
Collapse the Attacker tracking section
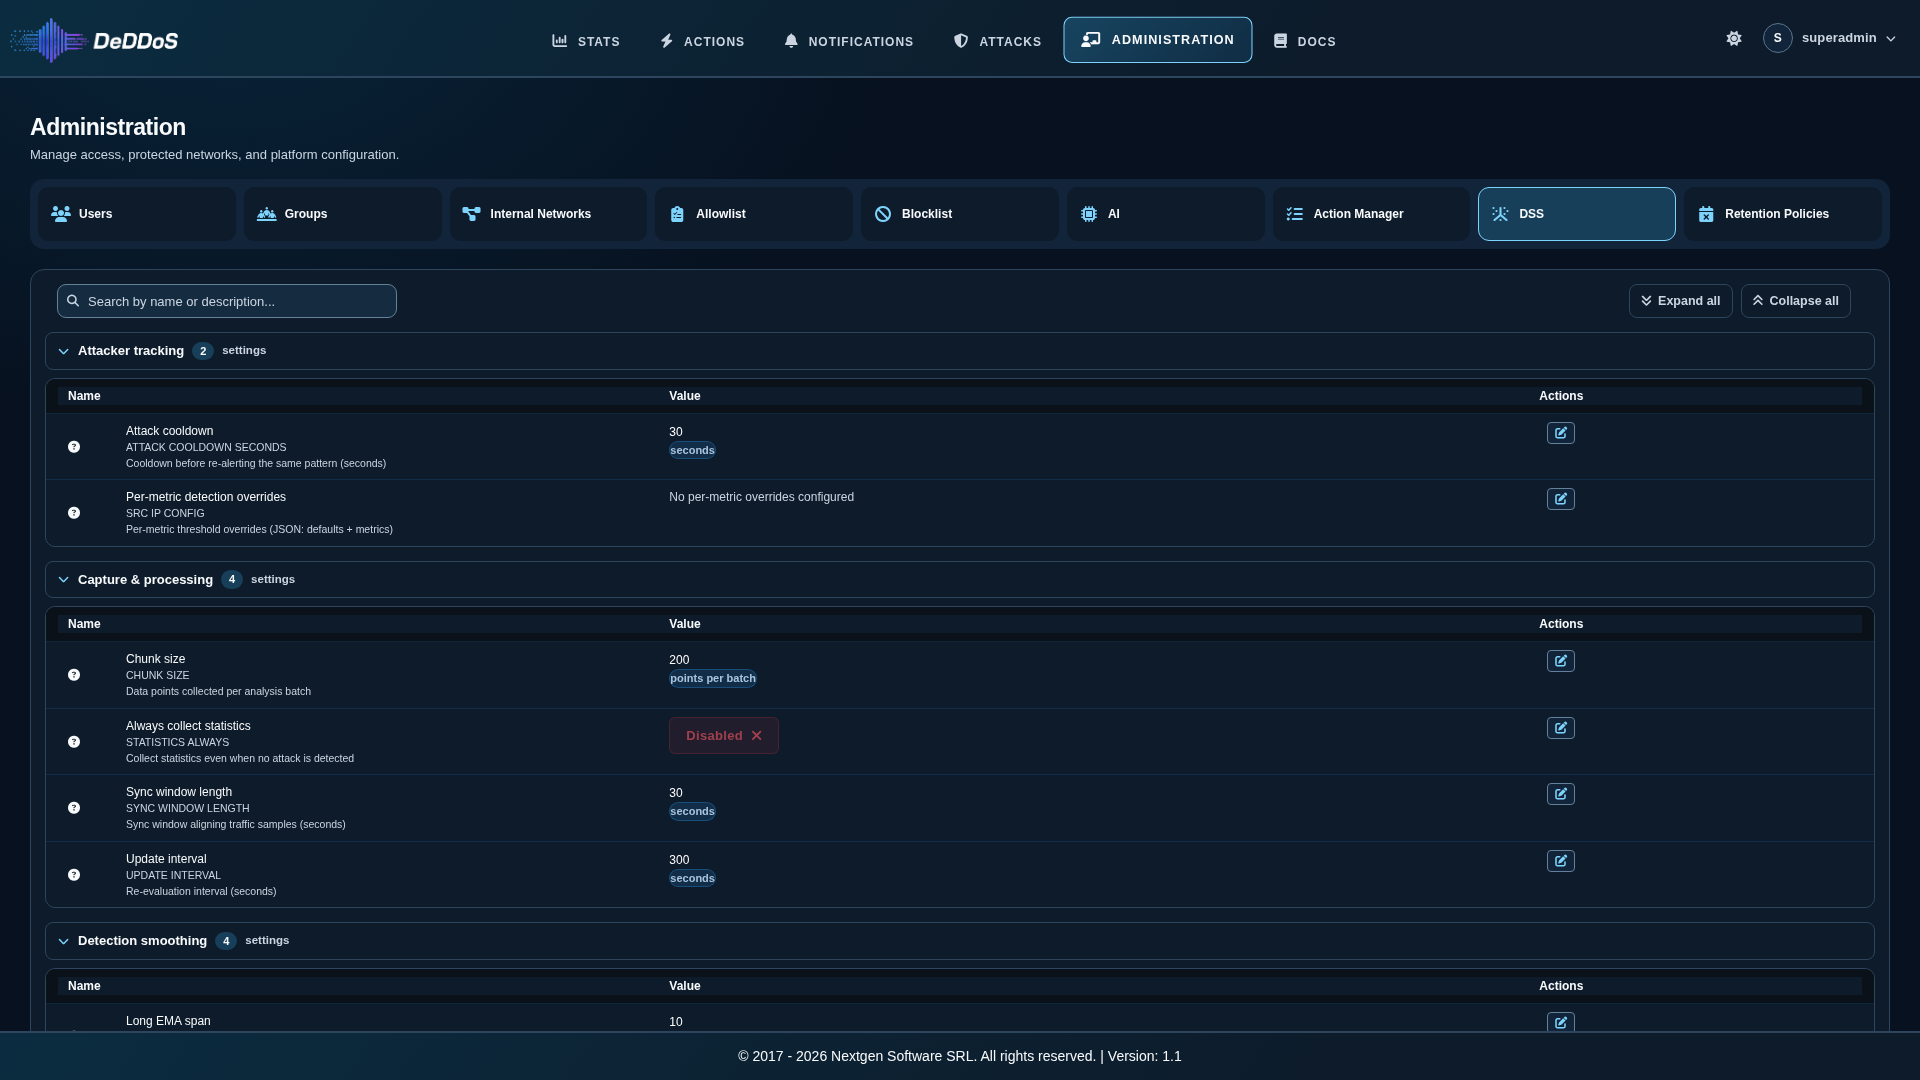click(x=960, y=351)
